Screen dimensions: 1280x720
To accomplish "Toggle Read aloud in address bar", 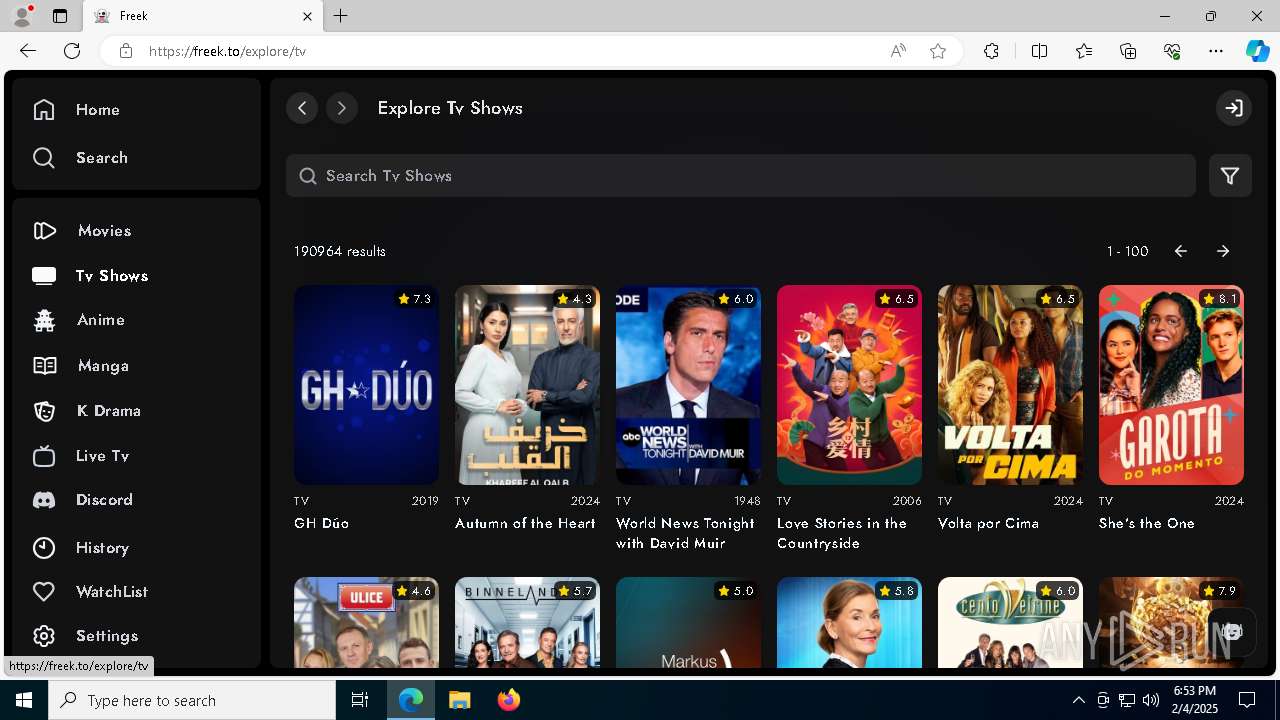I will [898, 51].
